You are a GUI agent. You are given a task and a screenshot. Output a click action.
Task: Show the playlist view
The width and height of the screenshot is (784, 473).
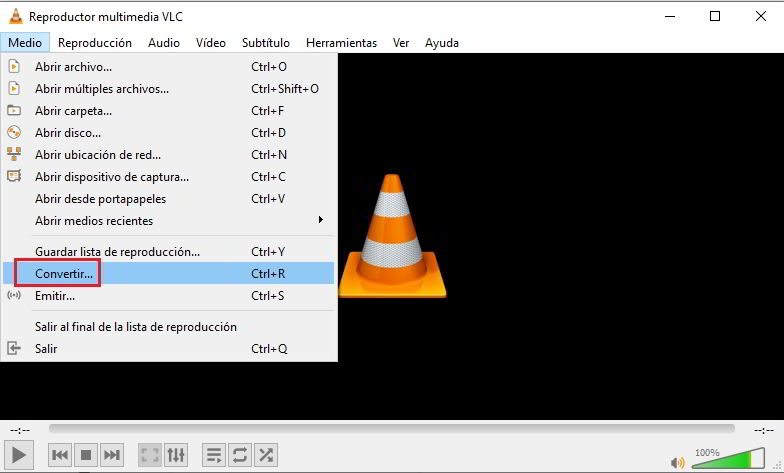[x=215, y=455]
